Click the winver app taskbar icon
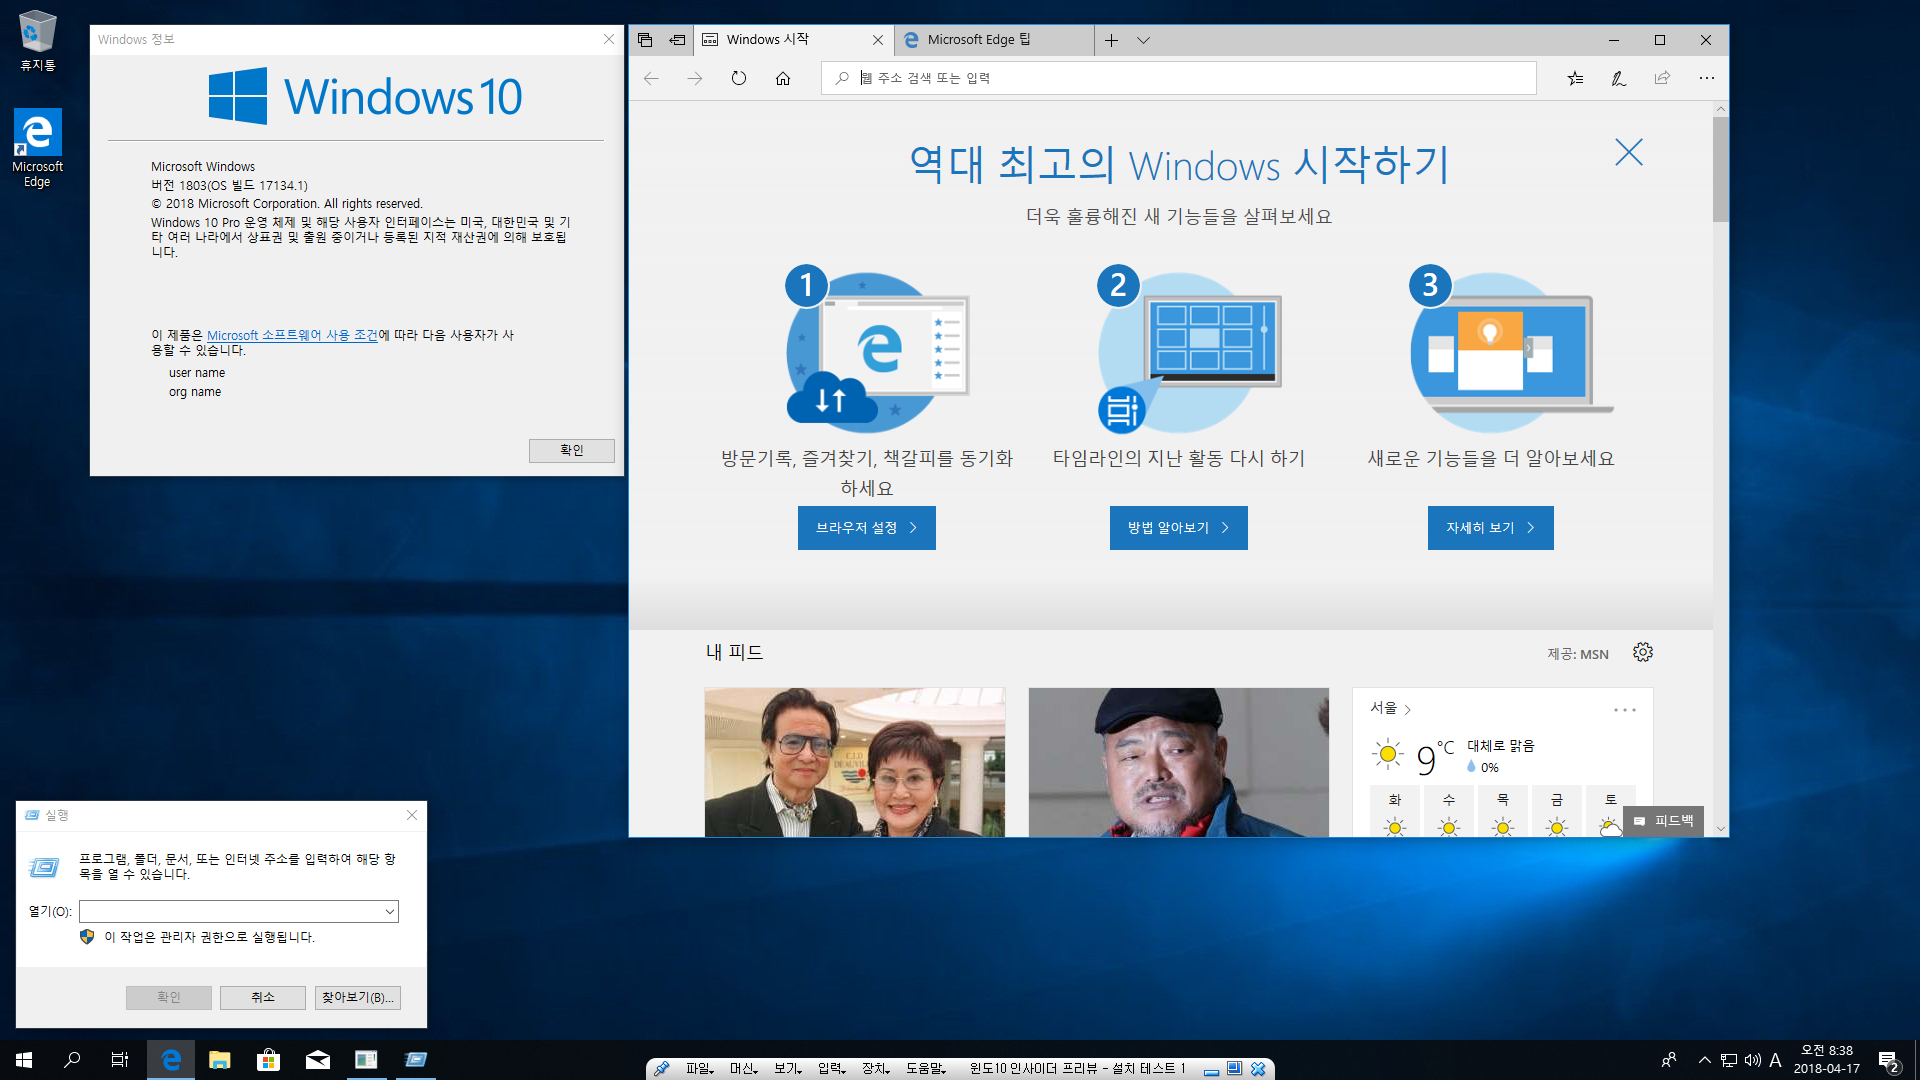The image size is (1920, 1080). click(366, 1060)
